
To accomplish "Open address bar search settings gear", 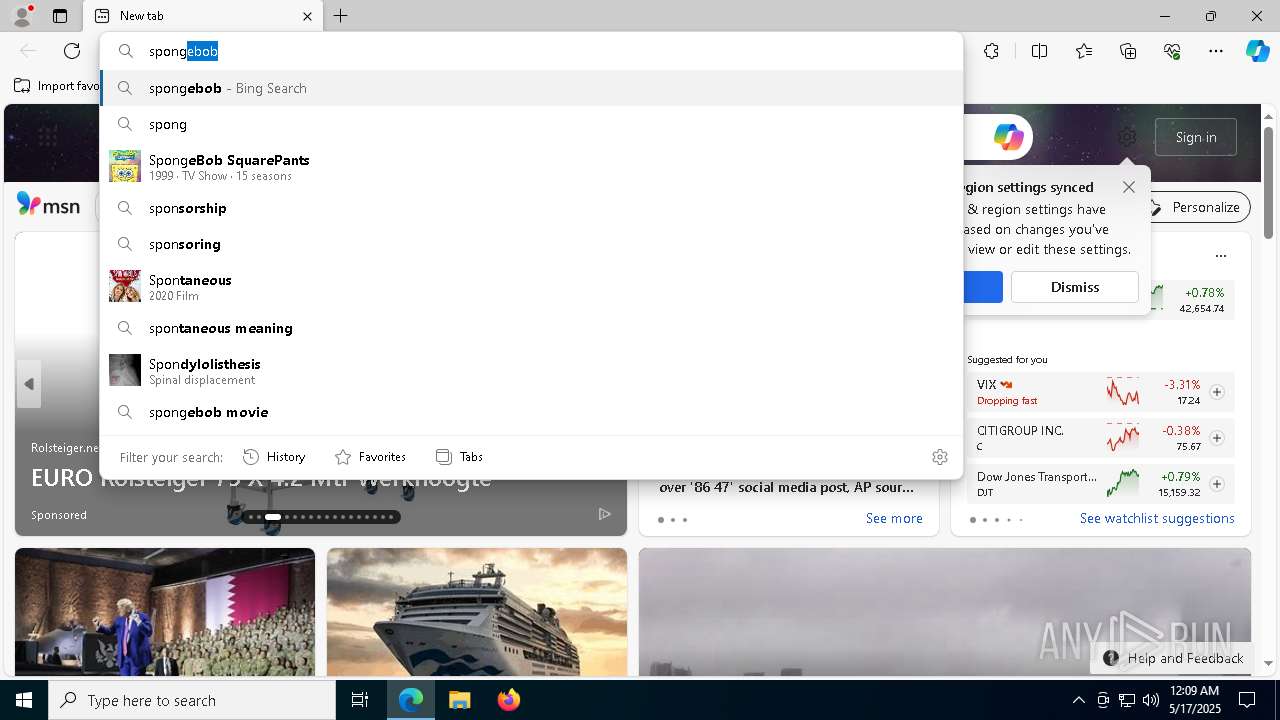I will [x=939, y=457].
